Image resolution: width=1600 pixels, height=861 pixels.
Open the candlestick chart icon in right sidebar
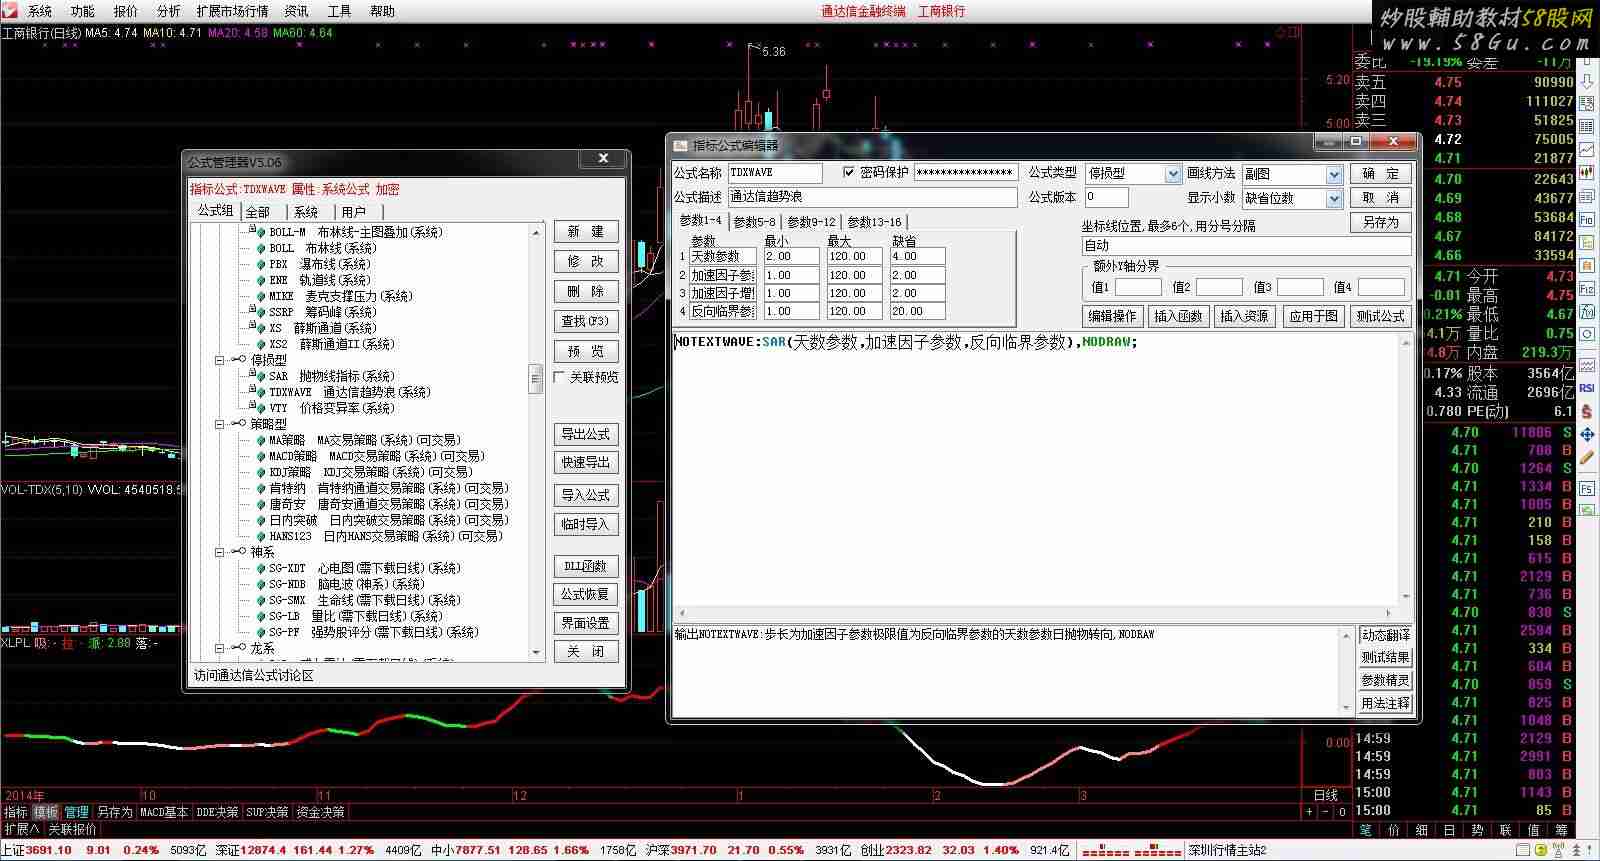(x=1586, y=172)
